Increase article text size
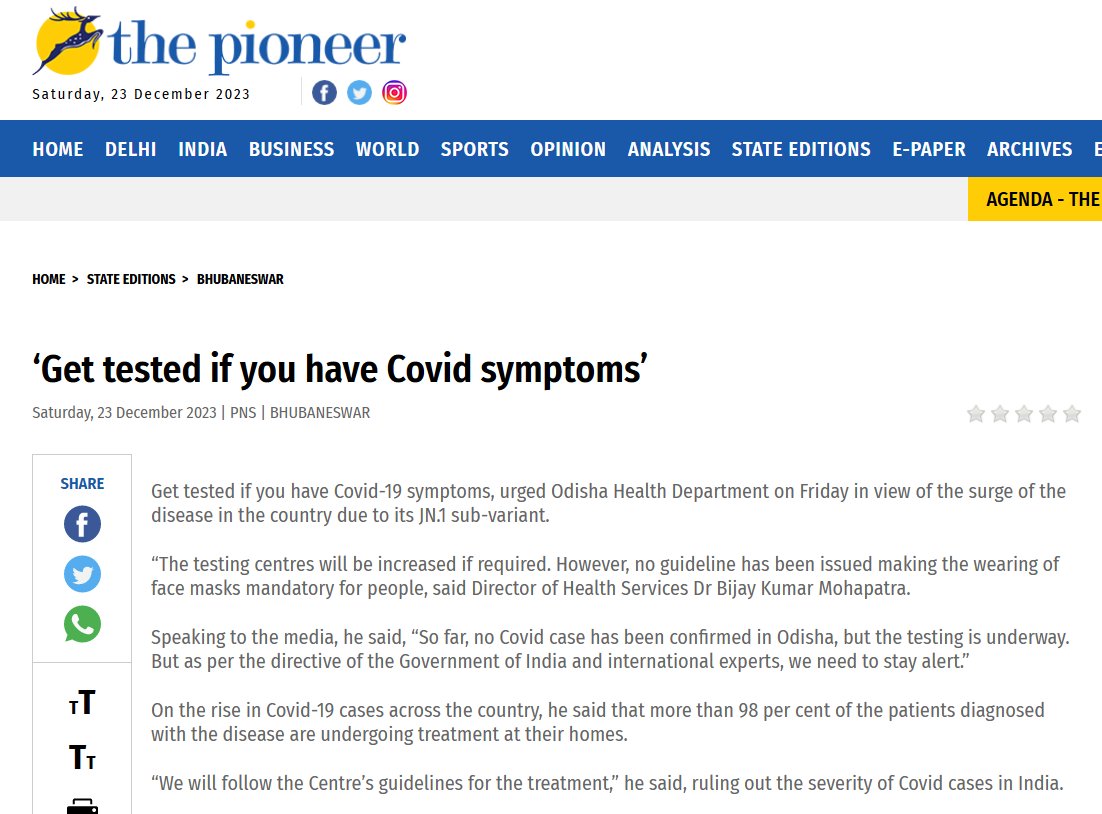 pos(82,704)
